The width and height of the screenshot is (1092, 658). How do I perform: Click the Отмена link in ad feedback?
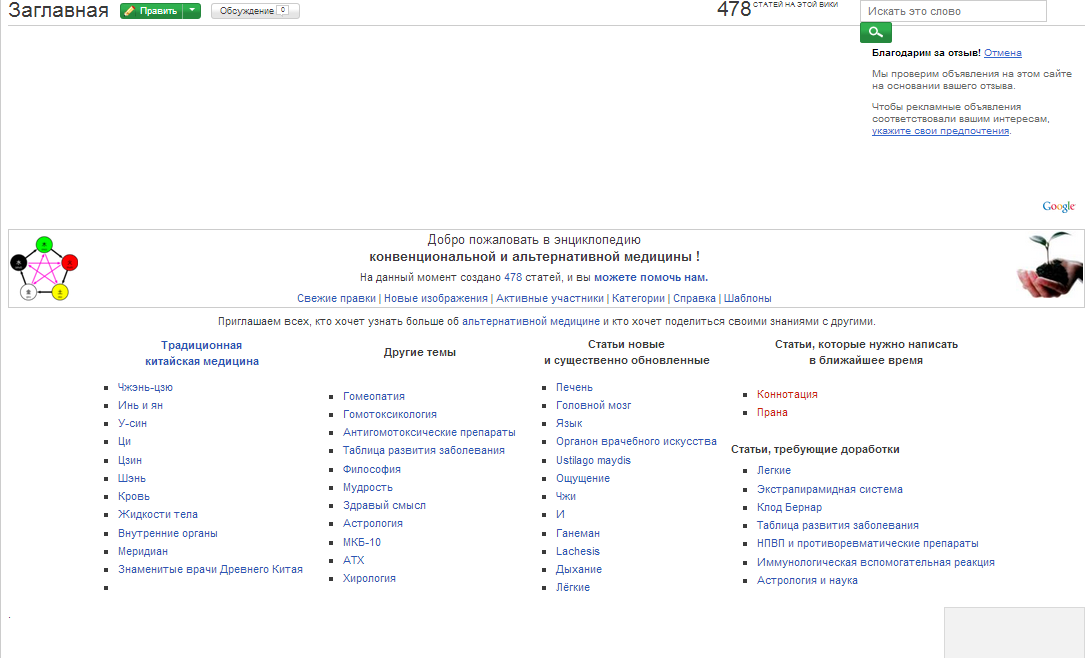click(x=1002, y=53)
